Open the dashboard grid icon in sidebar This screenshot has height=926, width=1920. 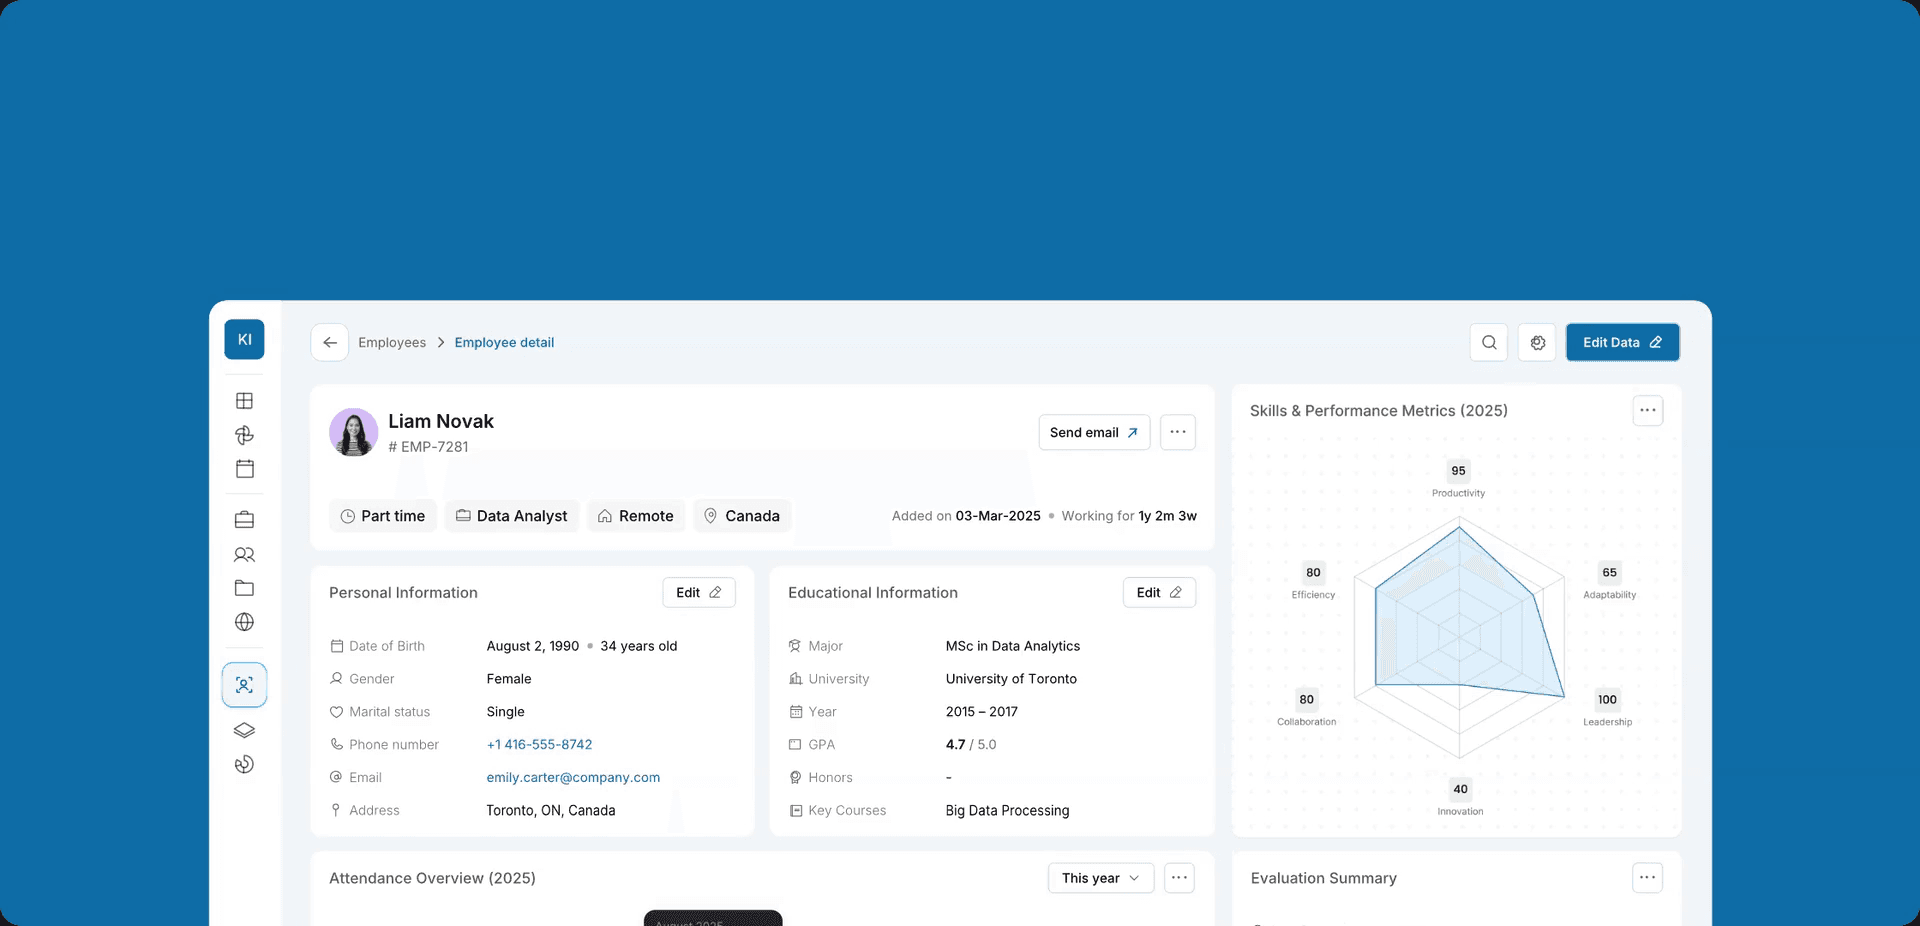click(244, 401)
